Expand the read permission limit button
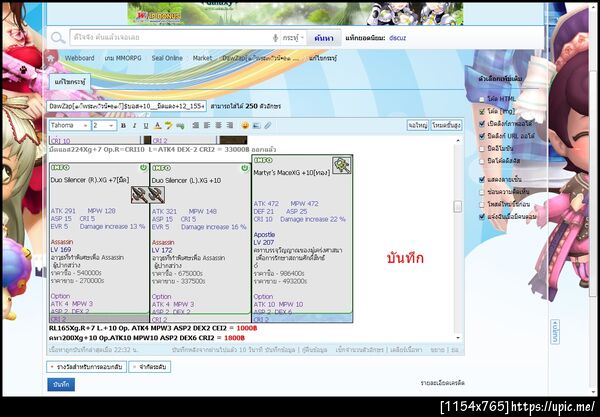The image size is (600, 417). 150,367
